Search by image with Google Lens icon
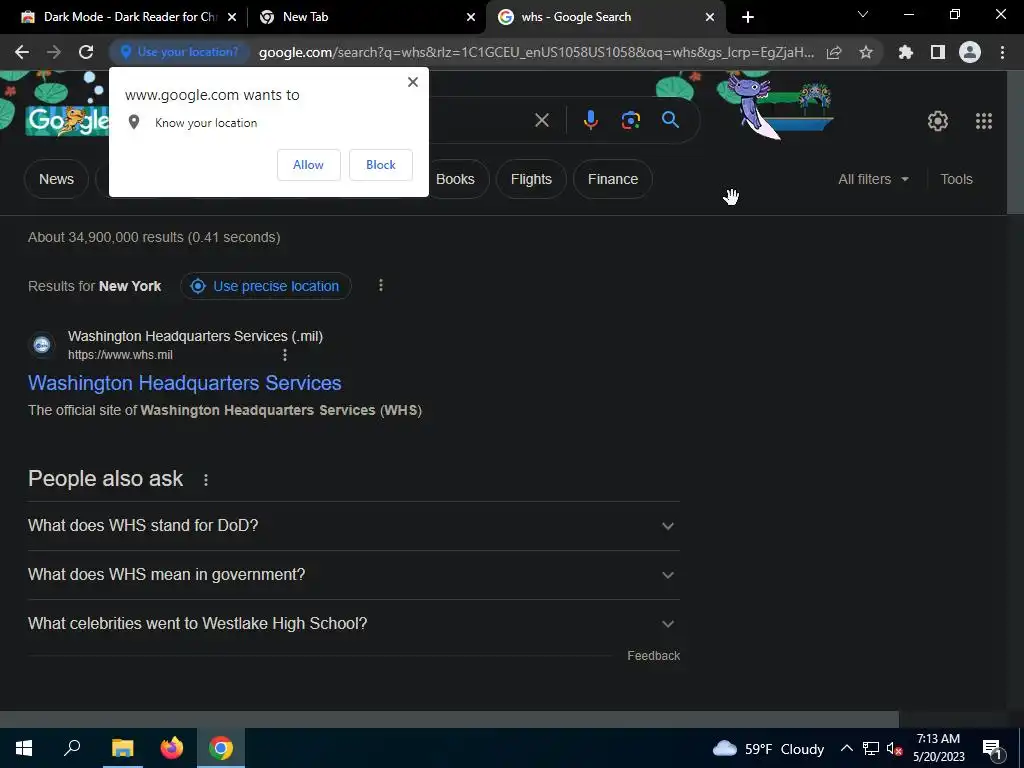Image resolution: width=1024 pixels, height=768 pixels. click(631, 120)
